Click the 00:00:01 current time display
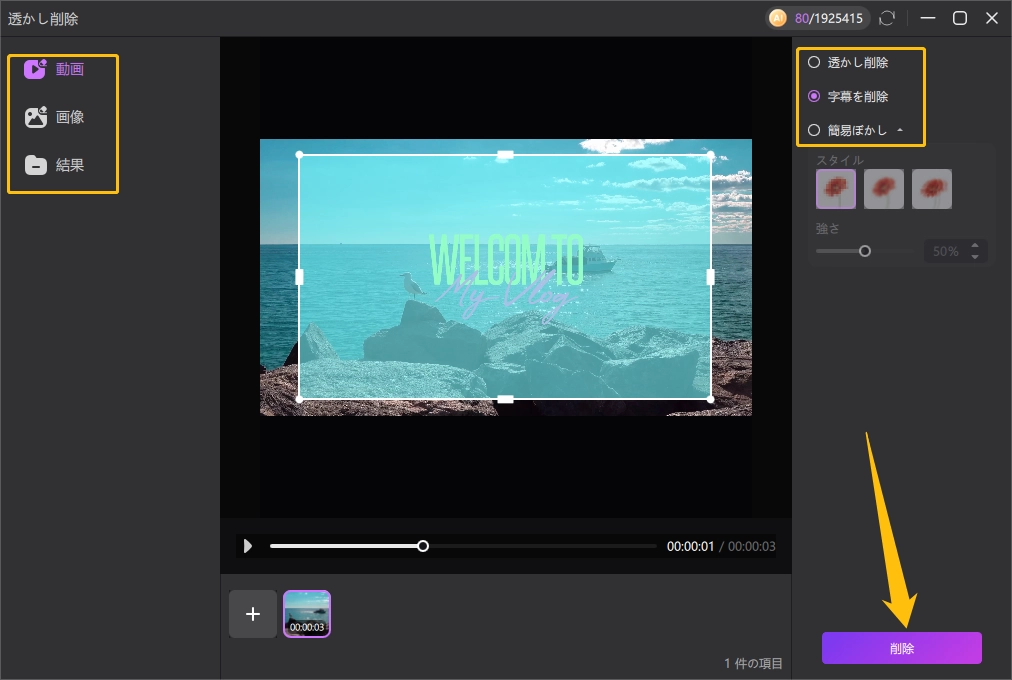This screenshot has width=1012, height=680. click(691, 546)
